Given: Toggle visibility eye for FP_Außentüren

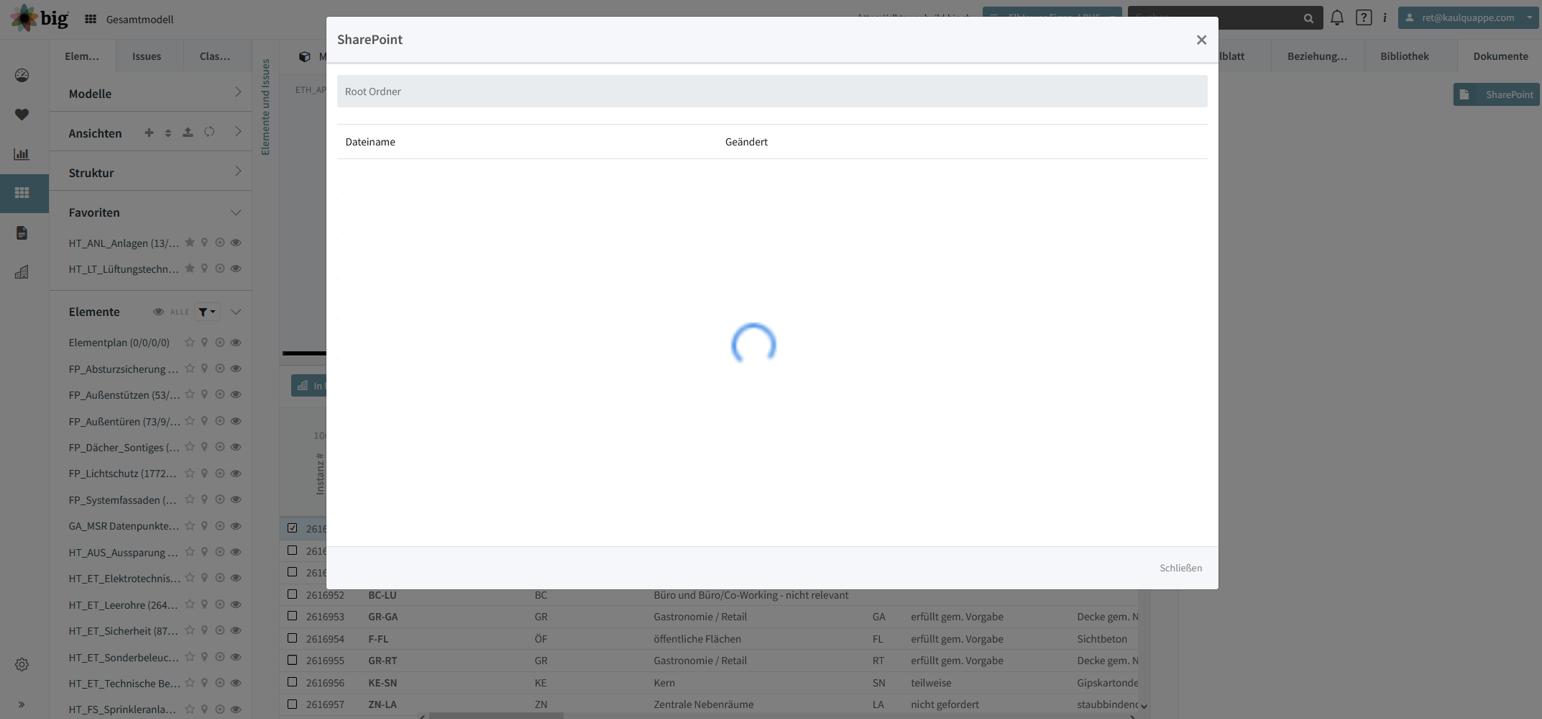Looking at the screenshot, I should (x=236, y=421).
